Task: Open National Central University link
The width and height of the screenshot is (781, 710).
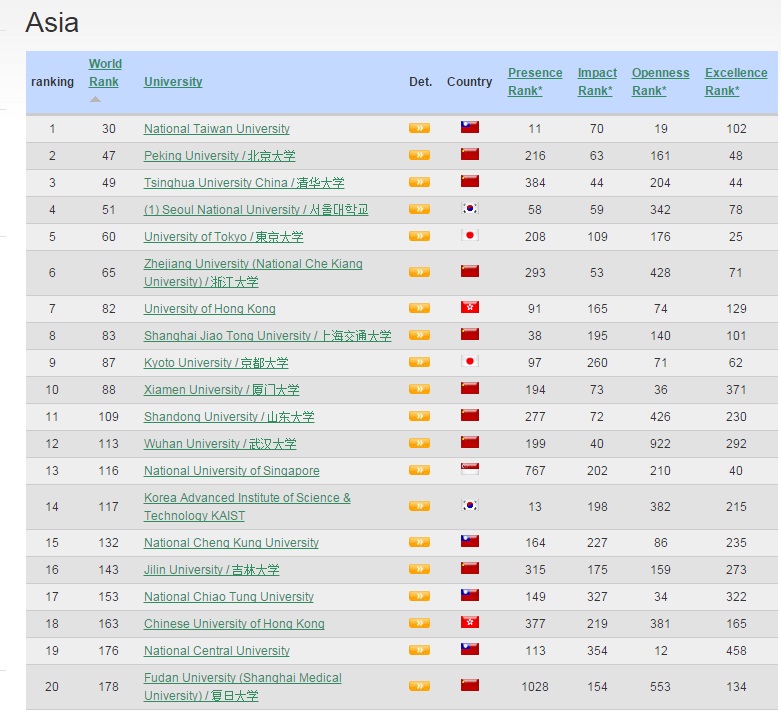Action: pyautogui.click(x=217, y=650)
